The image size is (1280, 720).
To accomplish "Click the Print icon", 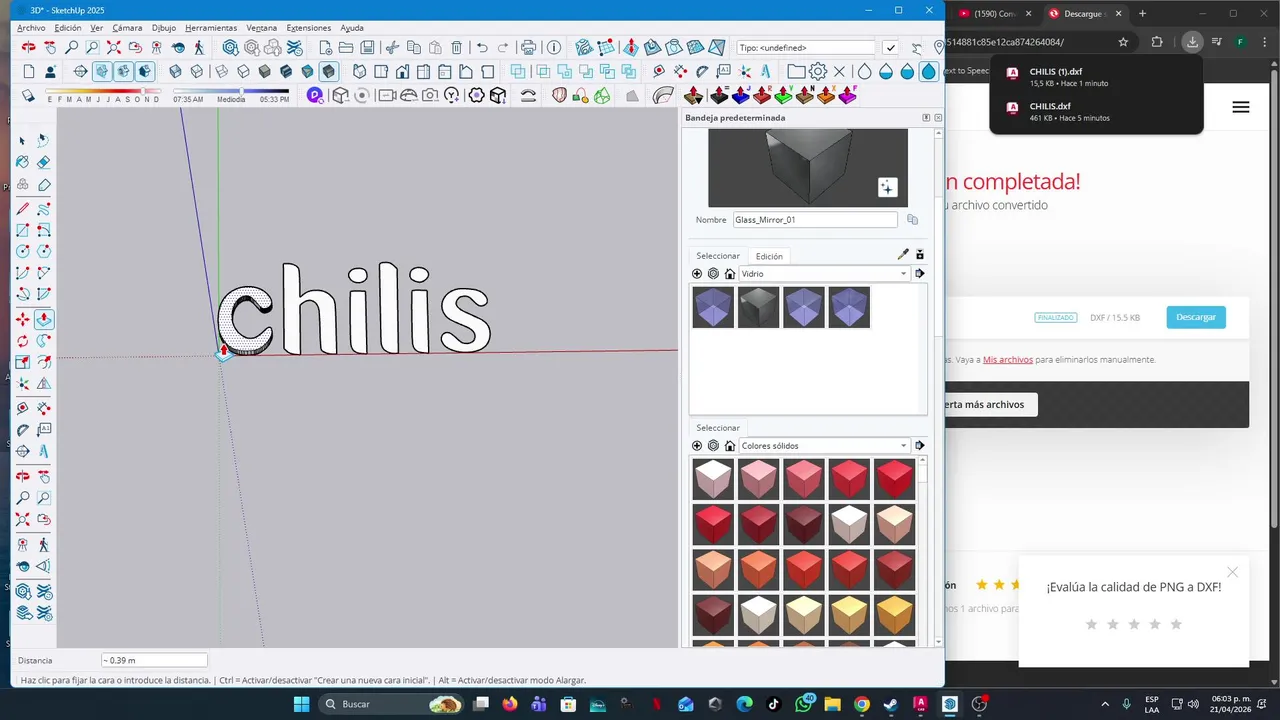I will 528,47.
